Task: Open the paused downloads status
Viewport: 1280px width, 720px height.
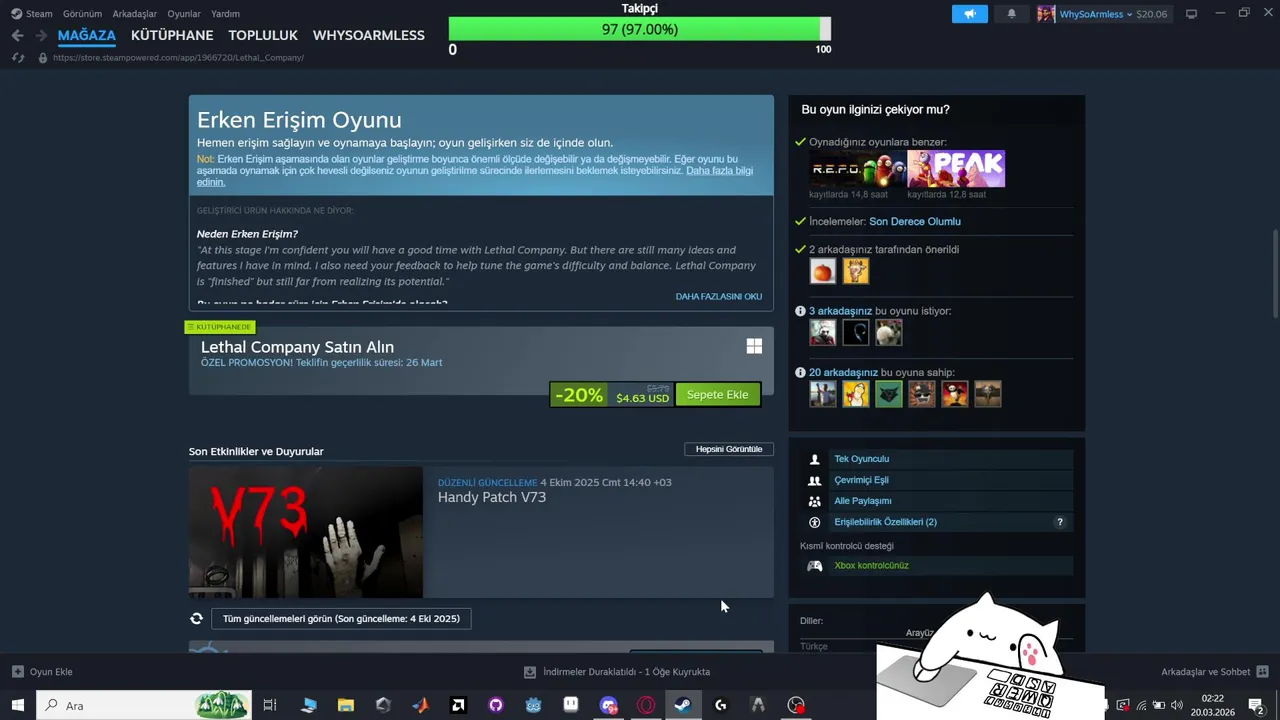Action: [617, 672]
